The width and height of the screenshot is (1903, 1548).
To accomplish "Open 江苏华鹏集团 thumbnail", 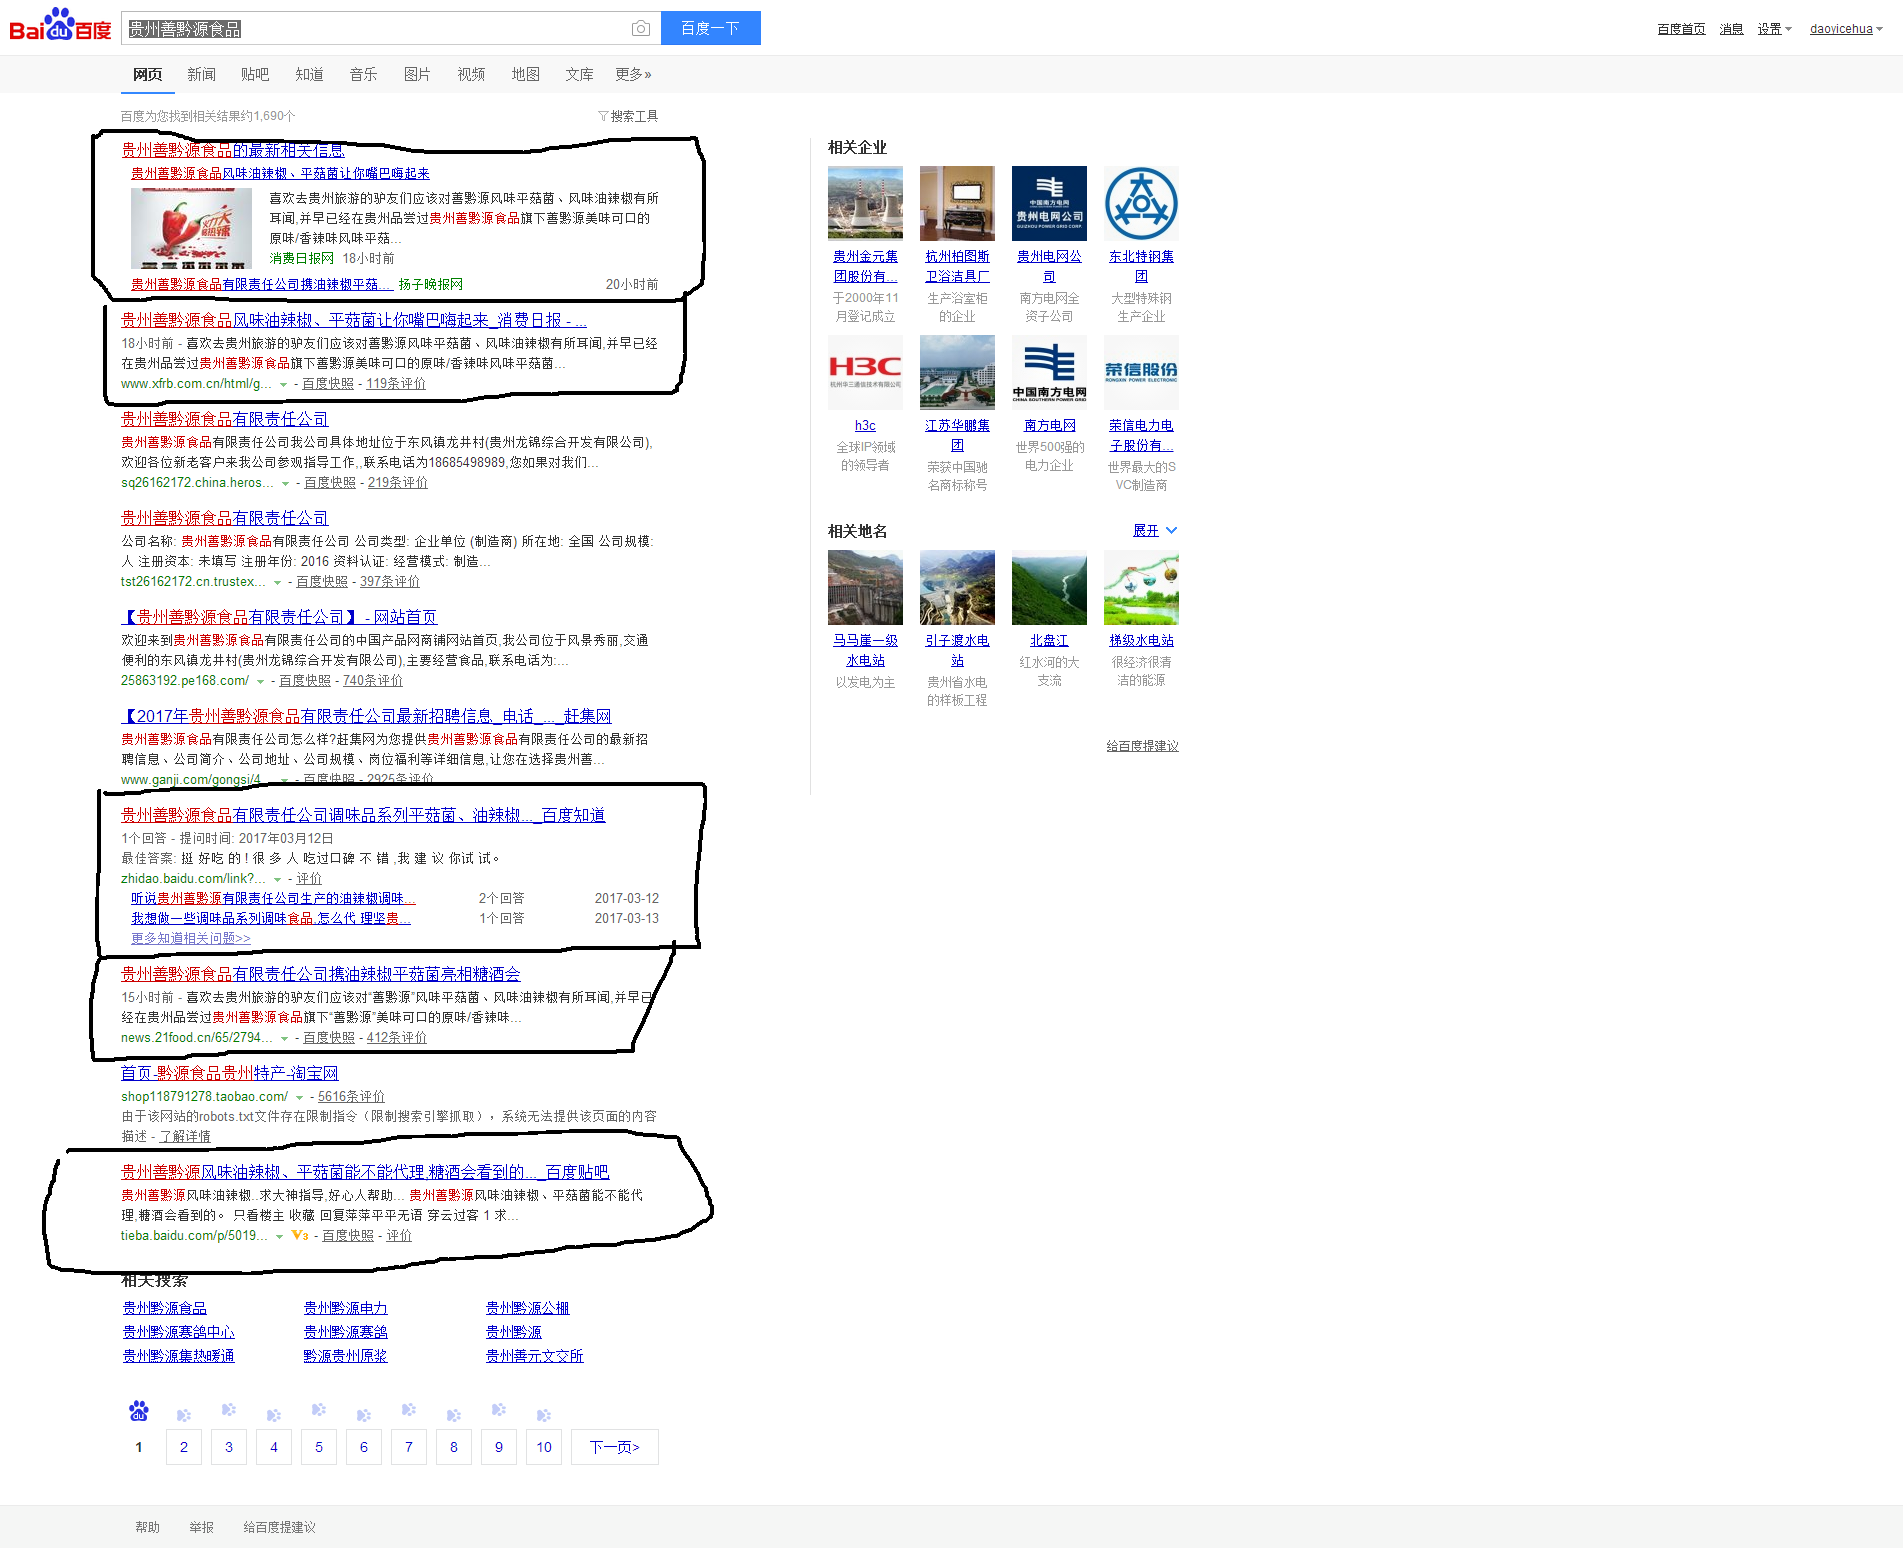I will point(957,372).
